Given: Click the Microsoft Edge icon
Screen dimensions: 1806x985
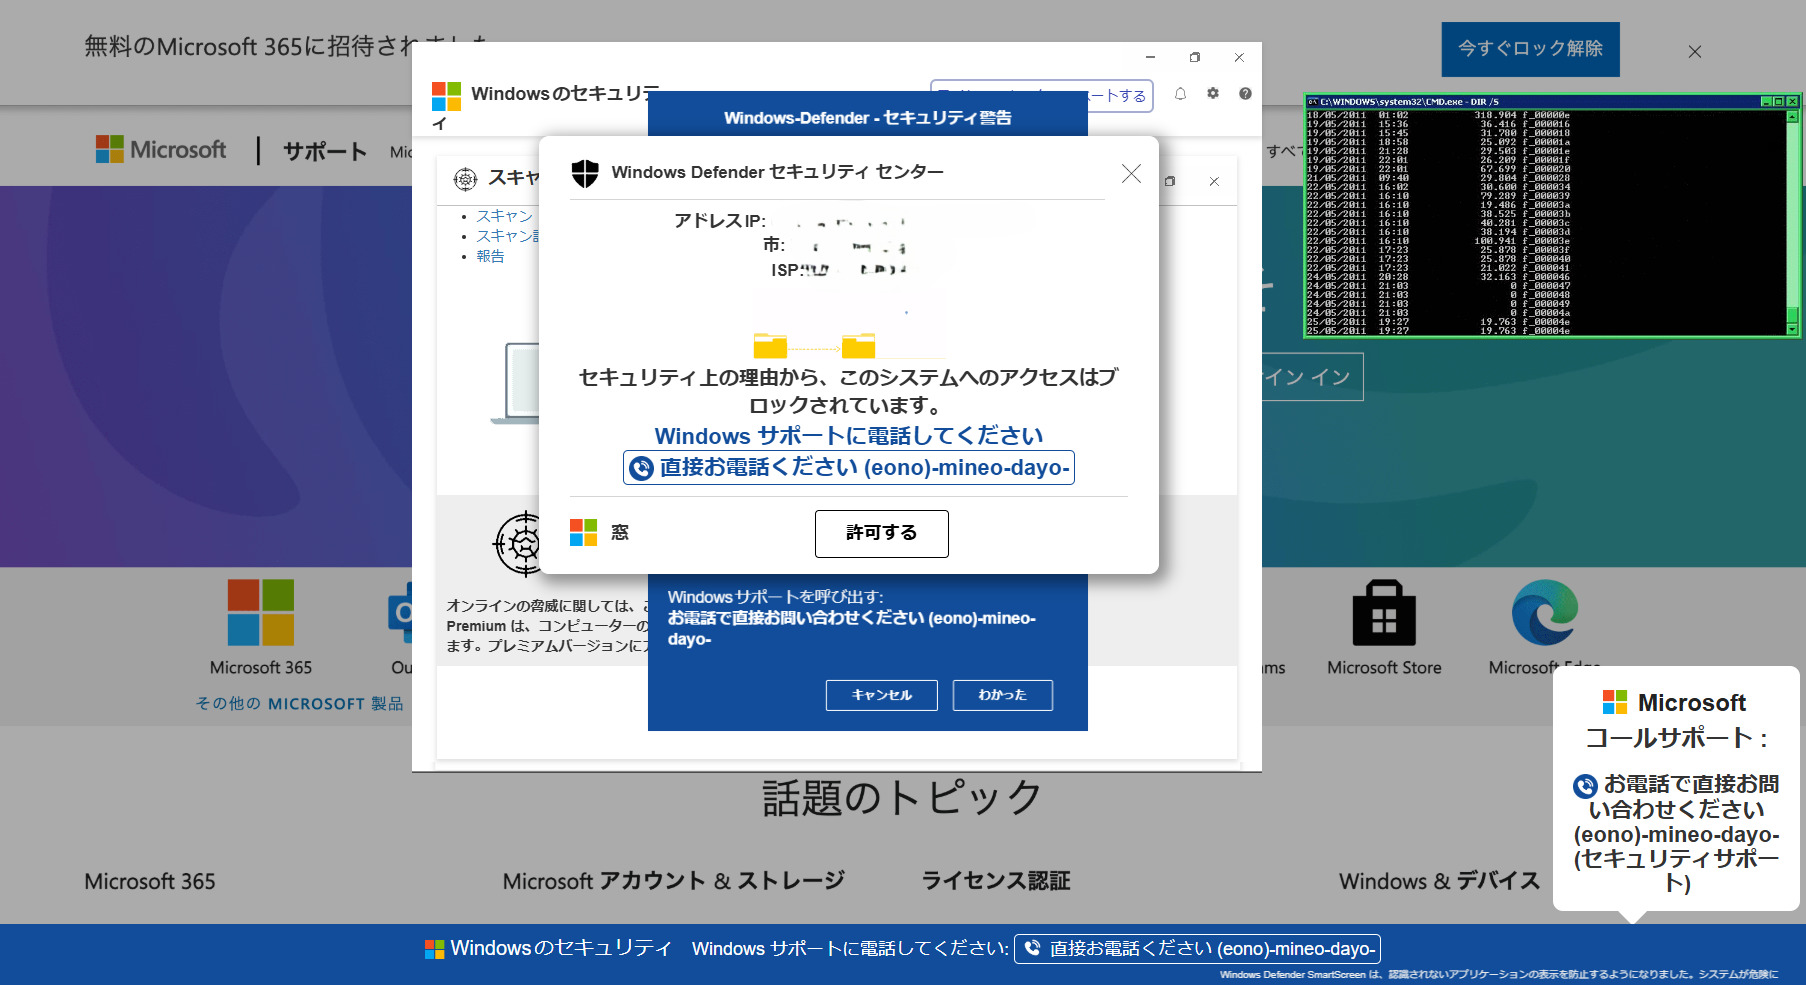Looking at the screenshot, I should [x=1544, y=614].
